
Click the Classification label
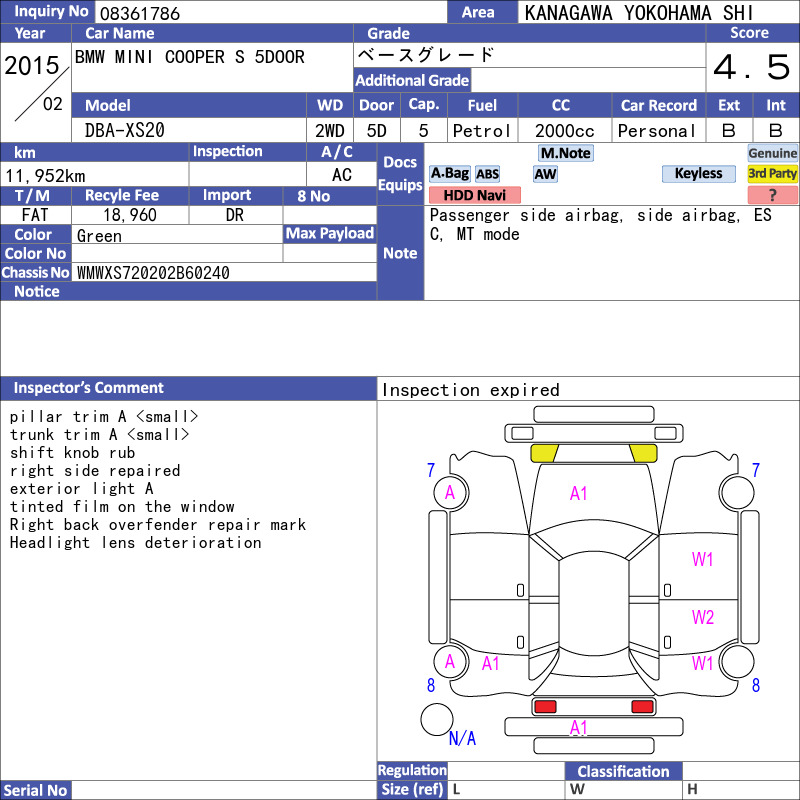(x=623, y=771)
